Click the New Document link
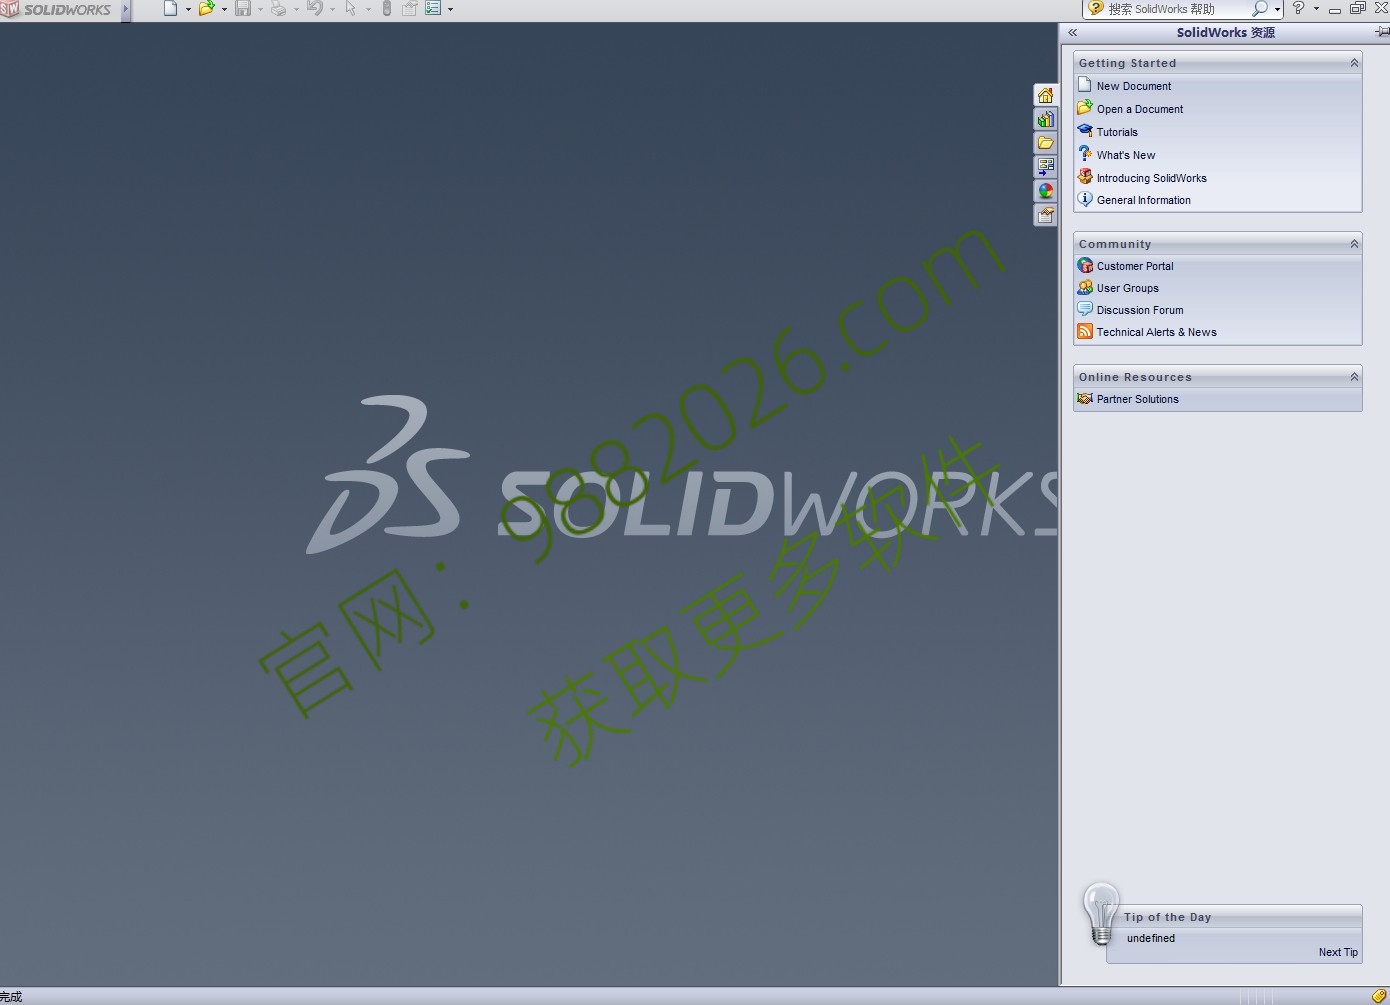 coord(1133,86)
